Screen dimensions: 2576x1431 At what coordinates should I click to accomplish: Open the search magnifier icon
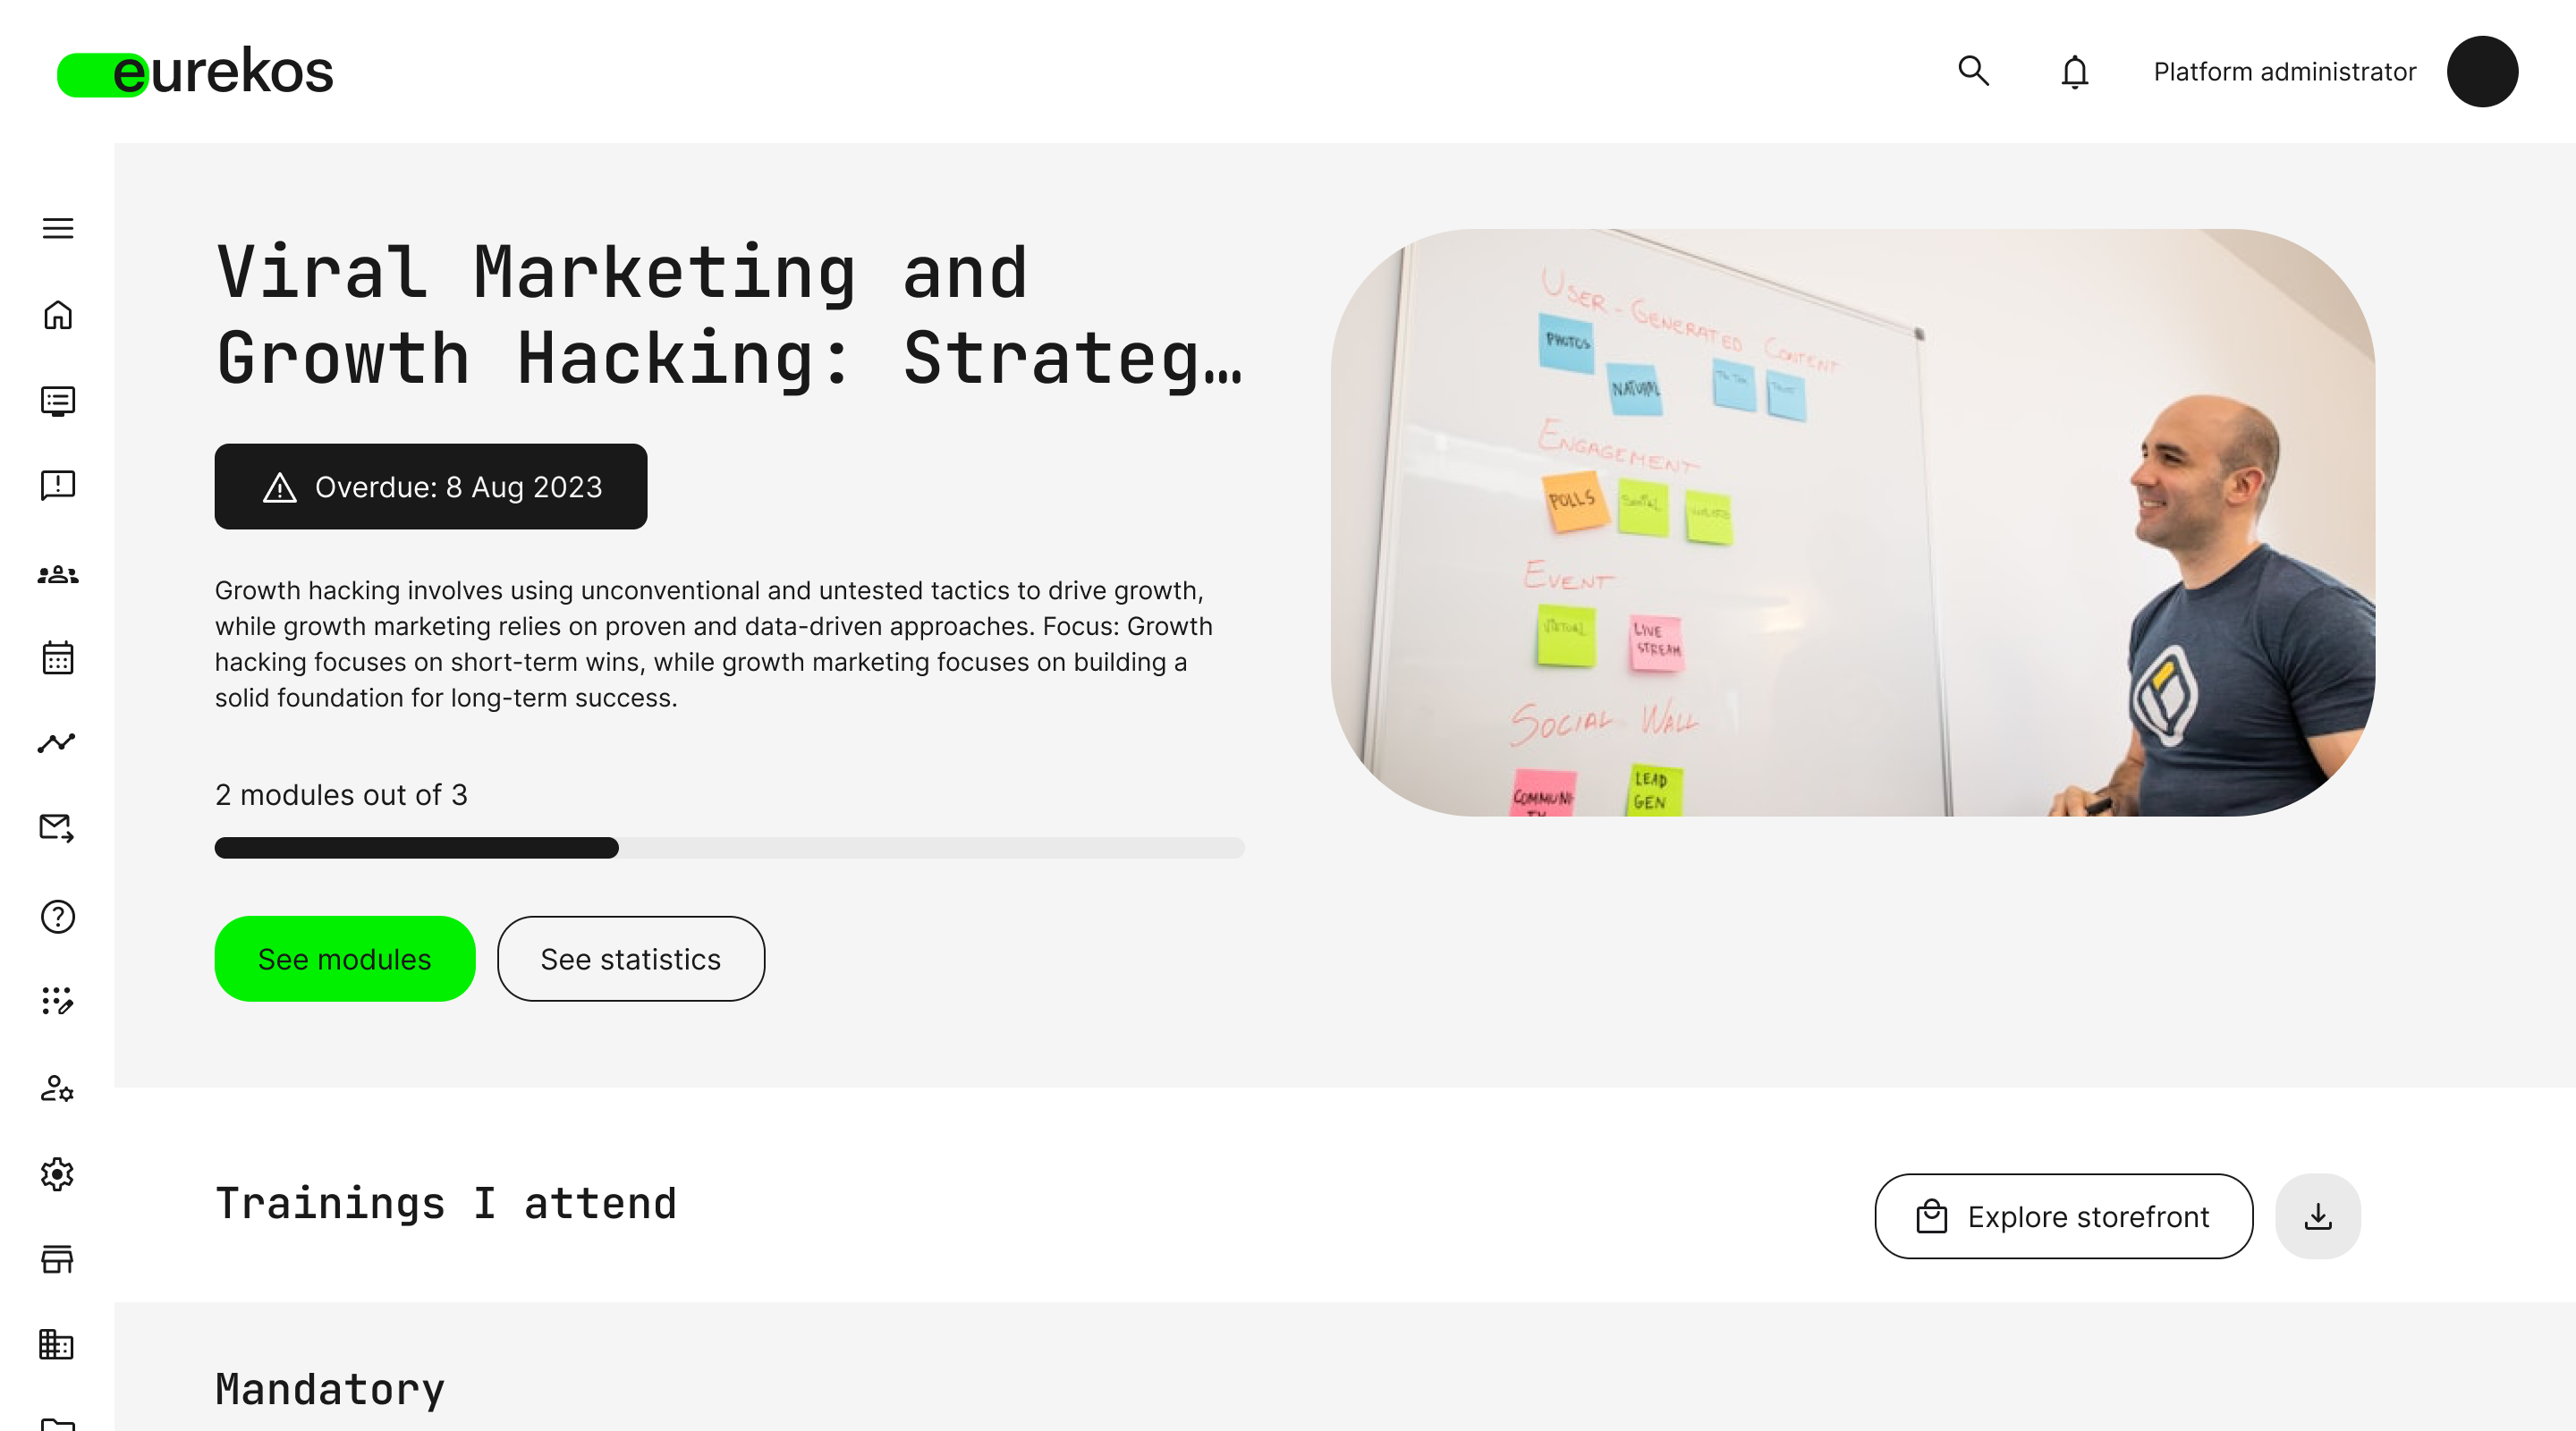[x=1973, y=71]
